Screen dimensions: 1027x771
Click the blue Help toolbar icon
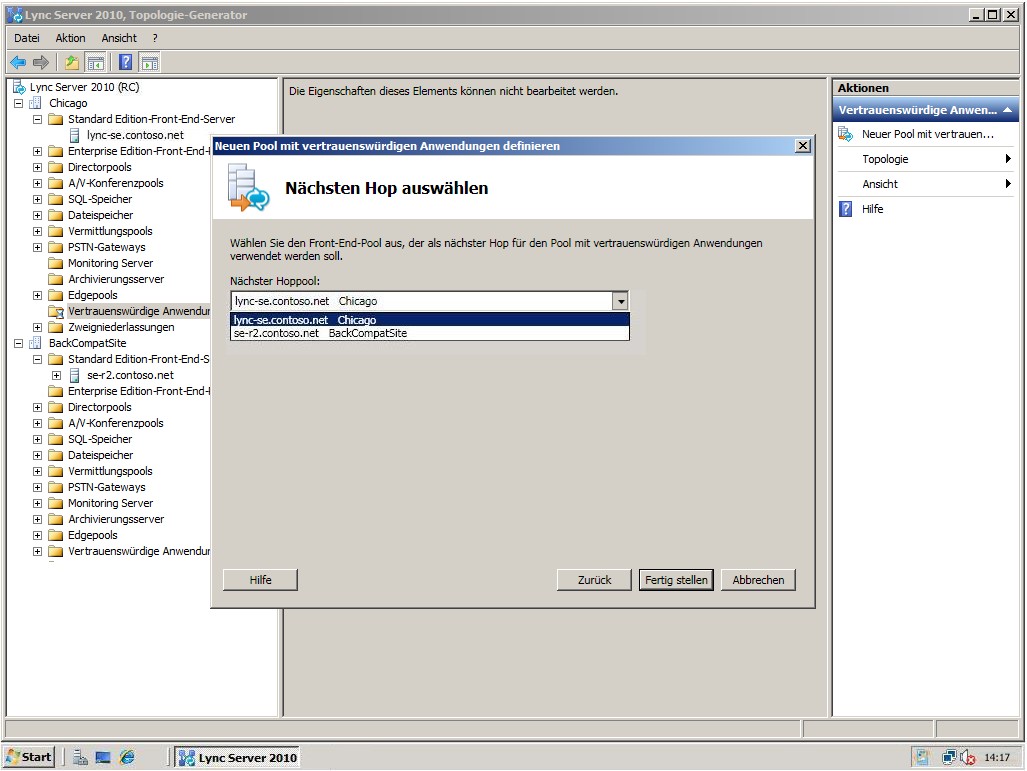click(x=125, y=63)
